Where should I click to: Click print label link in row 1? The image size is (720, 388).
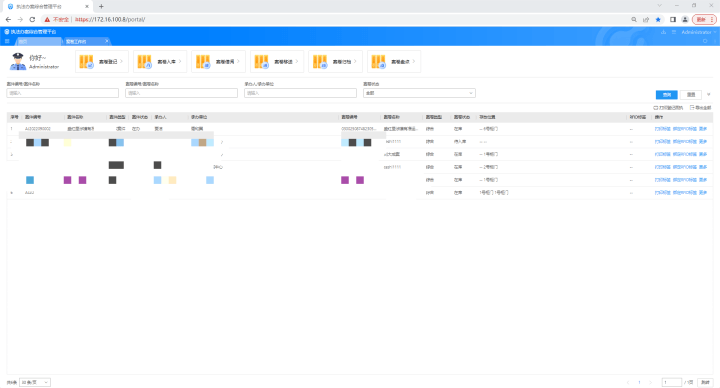pos(662,129)
